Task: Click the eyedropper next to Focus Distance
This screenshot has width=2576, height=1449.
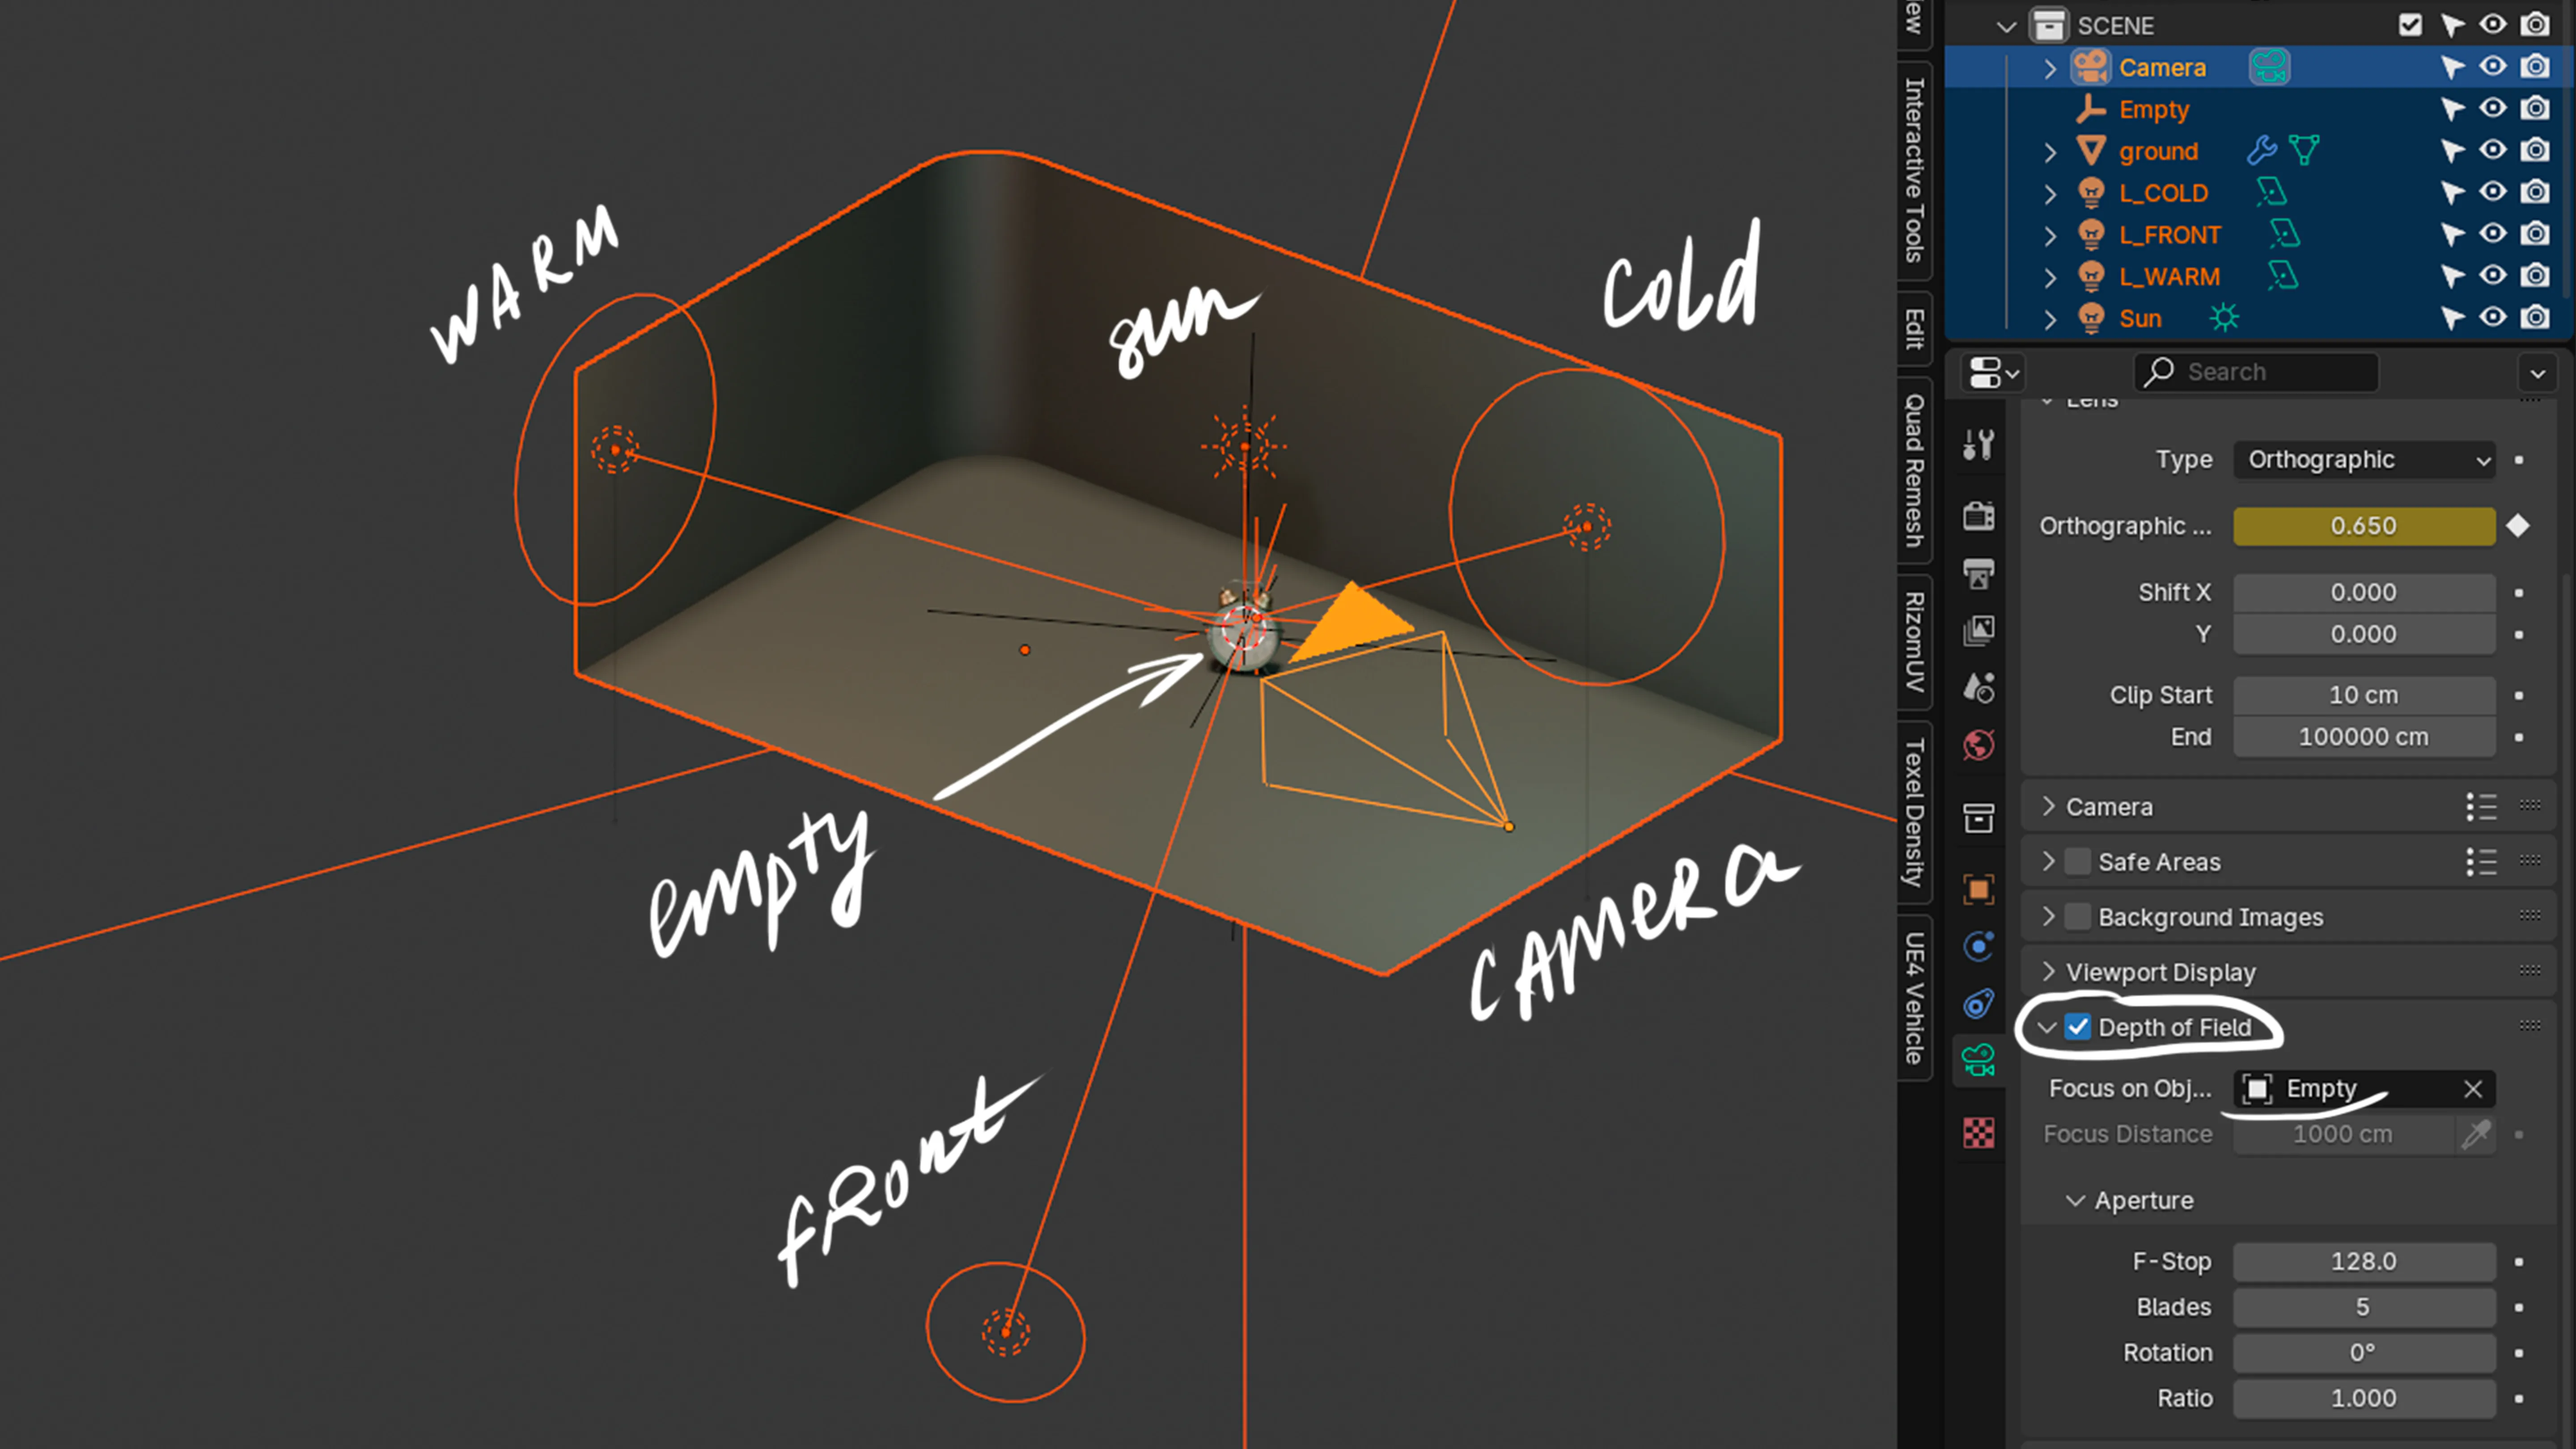Action: [x=2476, y=1134]
